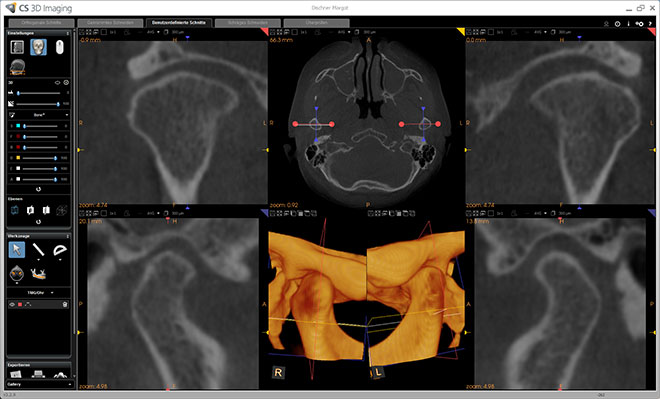Switch to the Benutzerdefinierte Schnitte tab
Image resolution: width=660 pixels, height=399 pixels.
pyautogui.click(x=178, y=23)
